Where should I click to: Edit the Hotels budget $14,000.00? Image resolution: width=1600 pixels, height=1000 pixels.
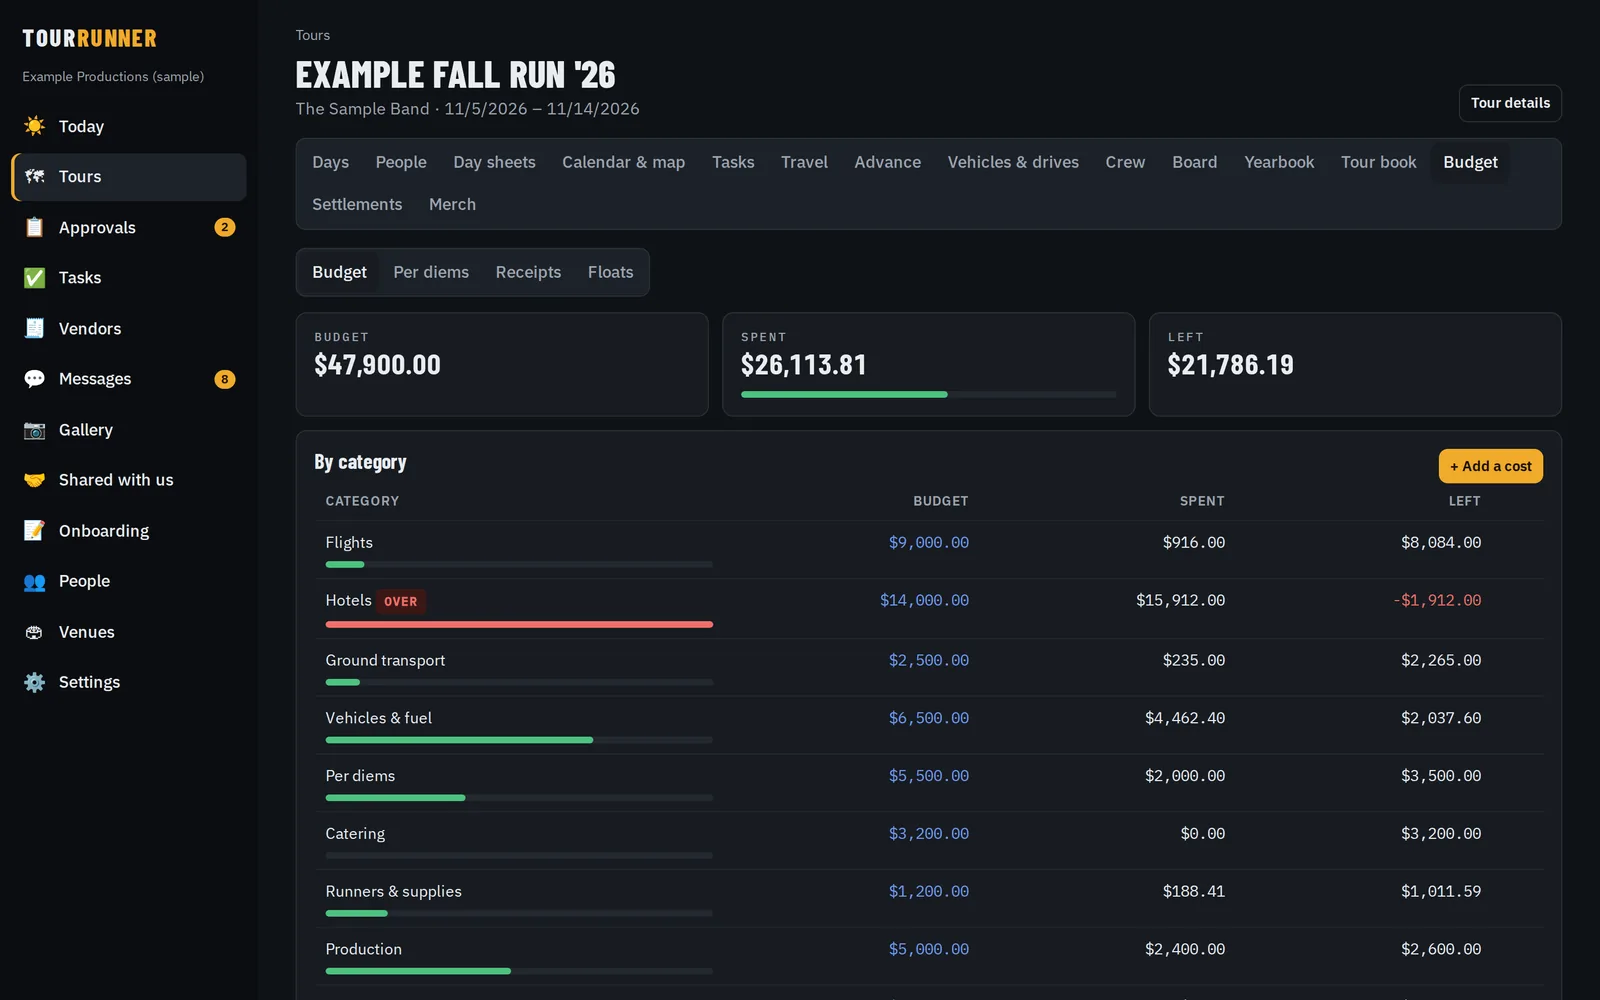[x=924, y=600]
